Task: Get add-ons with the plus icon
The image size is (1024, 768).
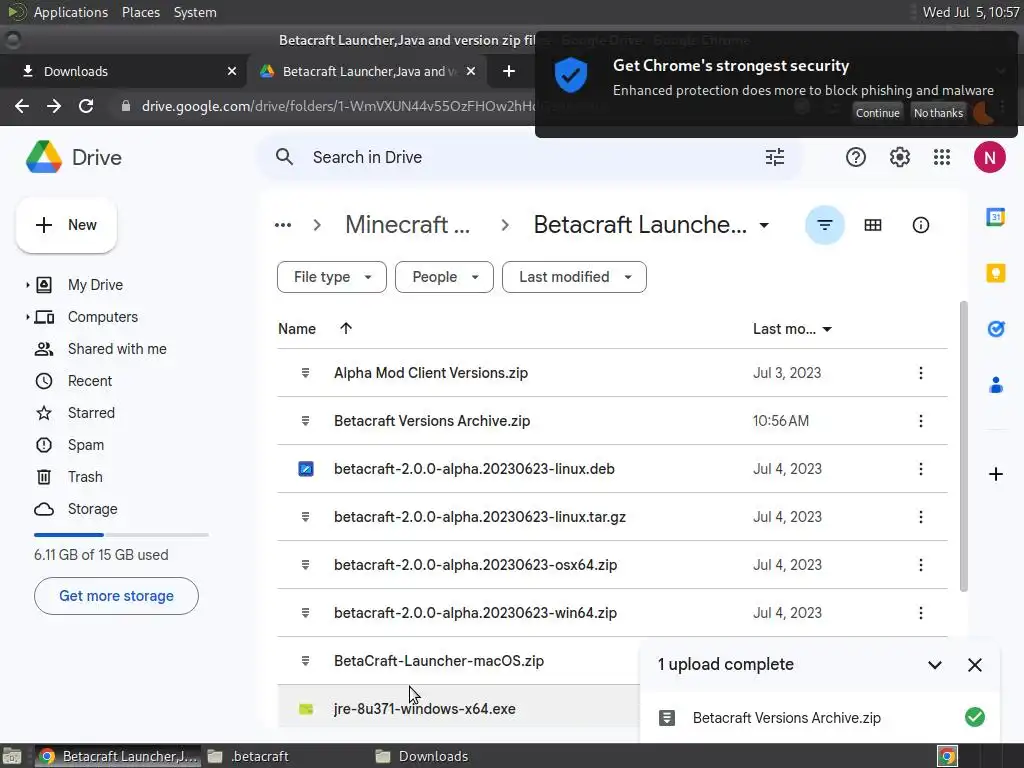Action: 995,474
